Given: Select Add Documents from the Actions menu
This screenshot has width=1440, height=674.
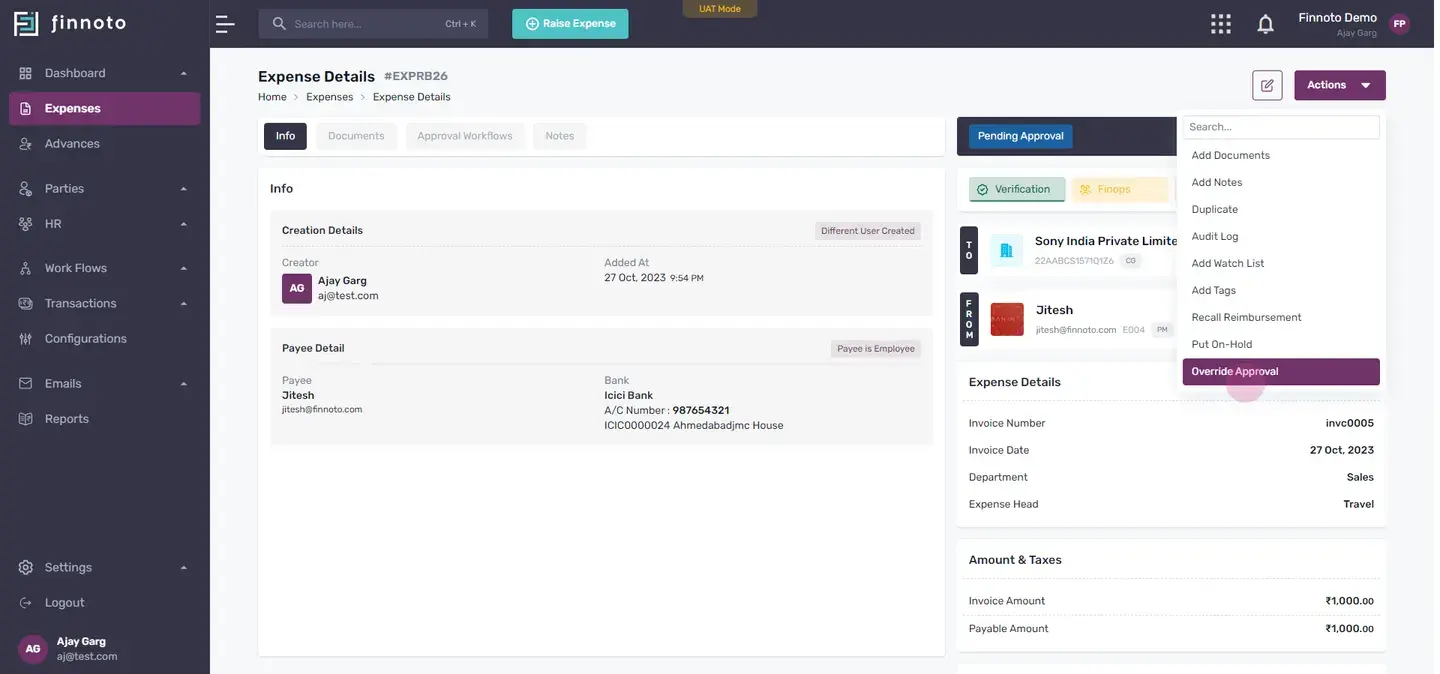Looking at the screenshot, I should point(1281,156).
